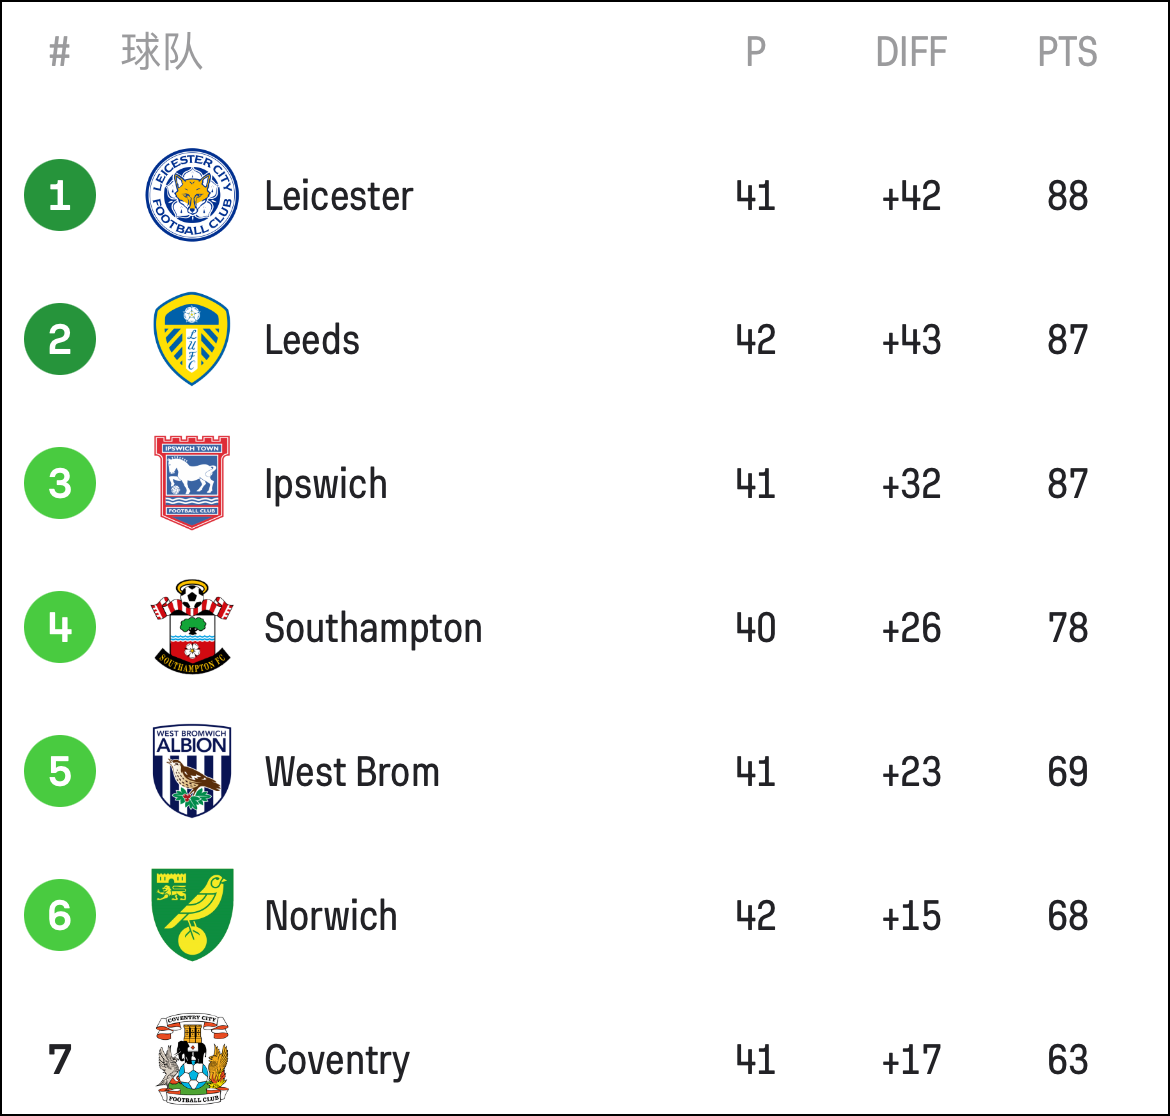Click the Coventry City crest
This screenshot has width=1170, height=1116.
tap(192, 1059)
